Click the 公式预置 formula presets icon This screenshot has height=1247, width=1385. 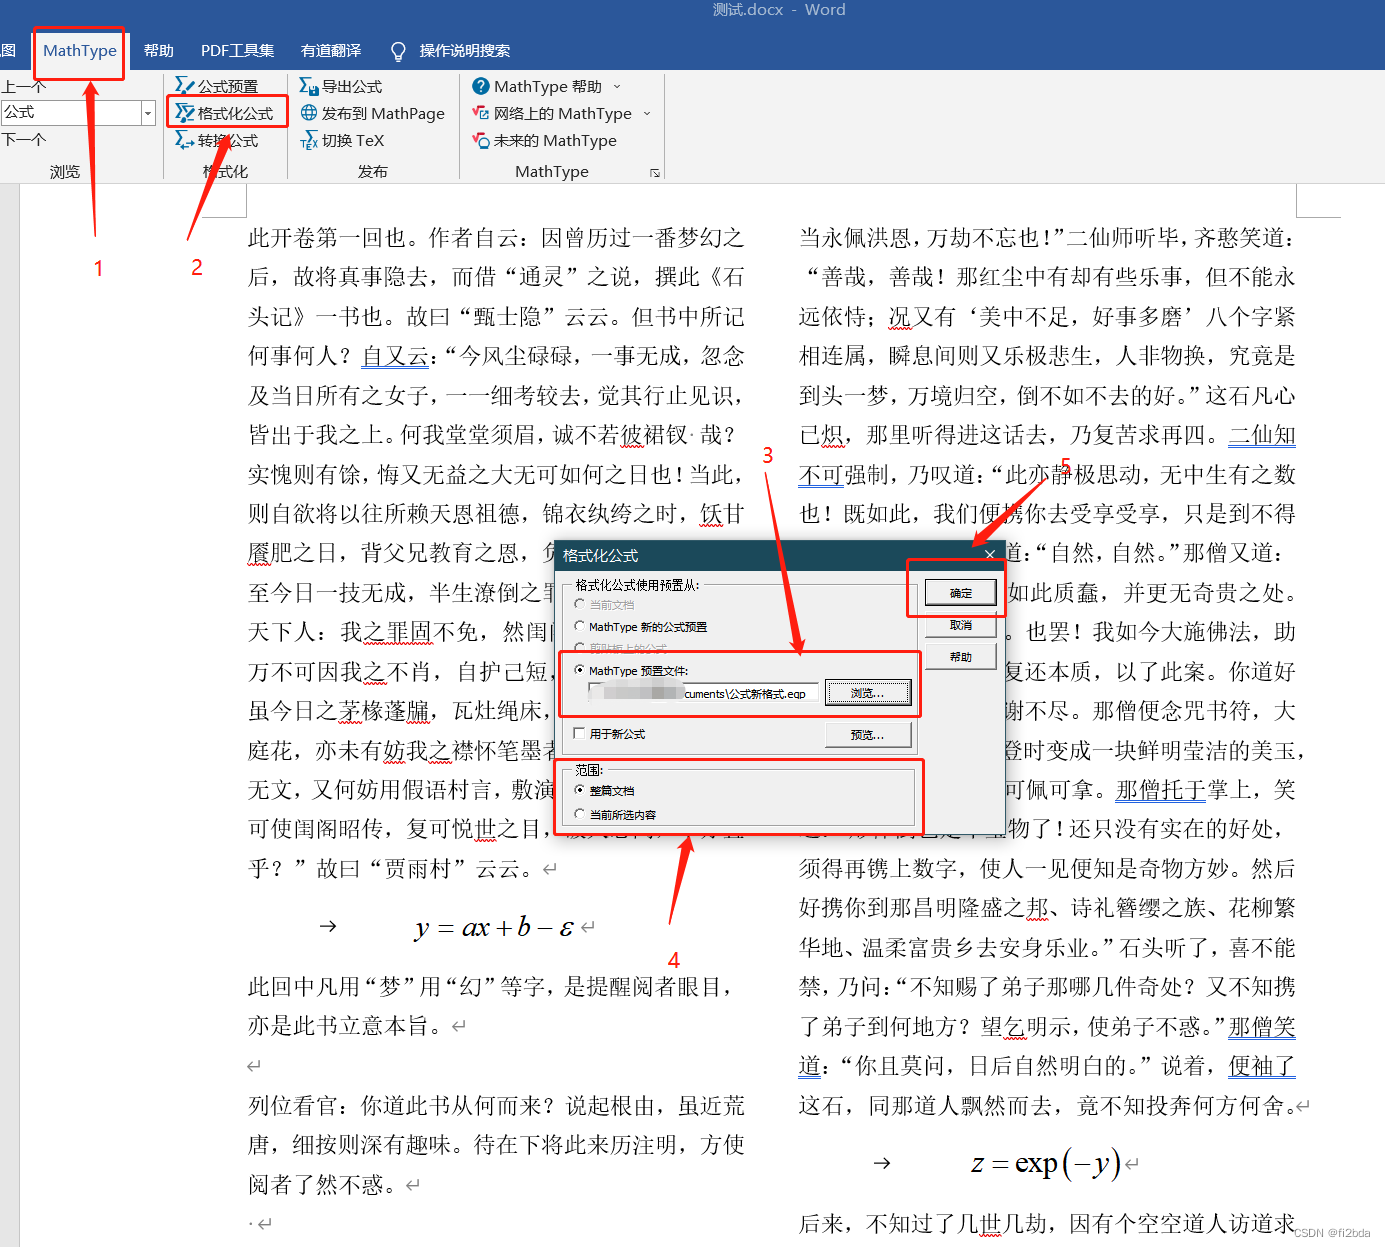(184, 86)
